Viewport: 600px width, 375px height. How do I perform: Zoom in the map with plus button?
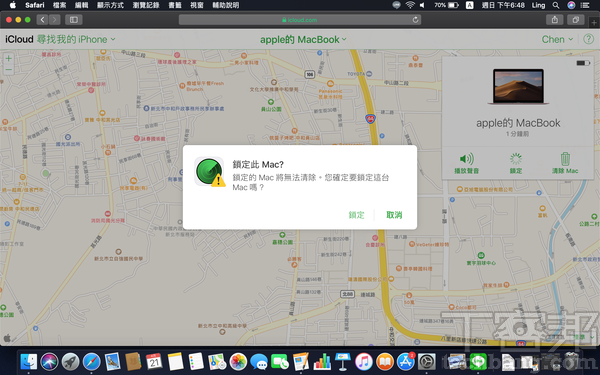tap(8, 59)
